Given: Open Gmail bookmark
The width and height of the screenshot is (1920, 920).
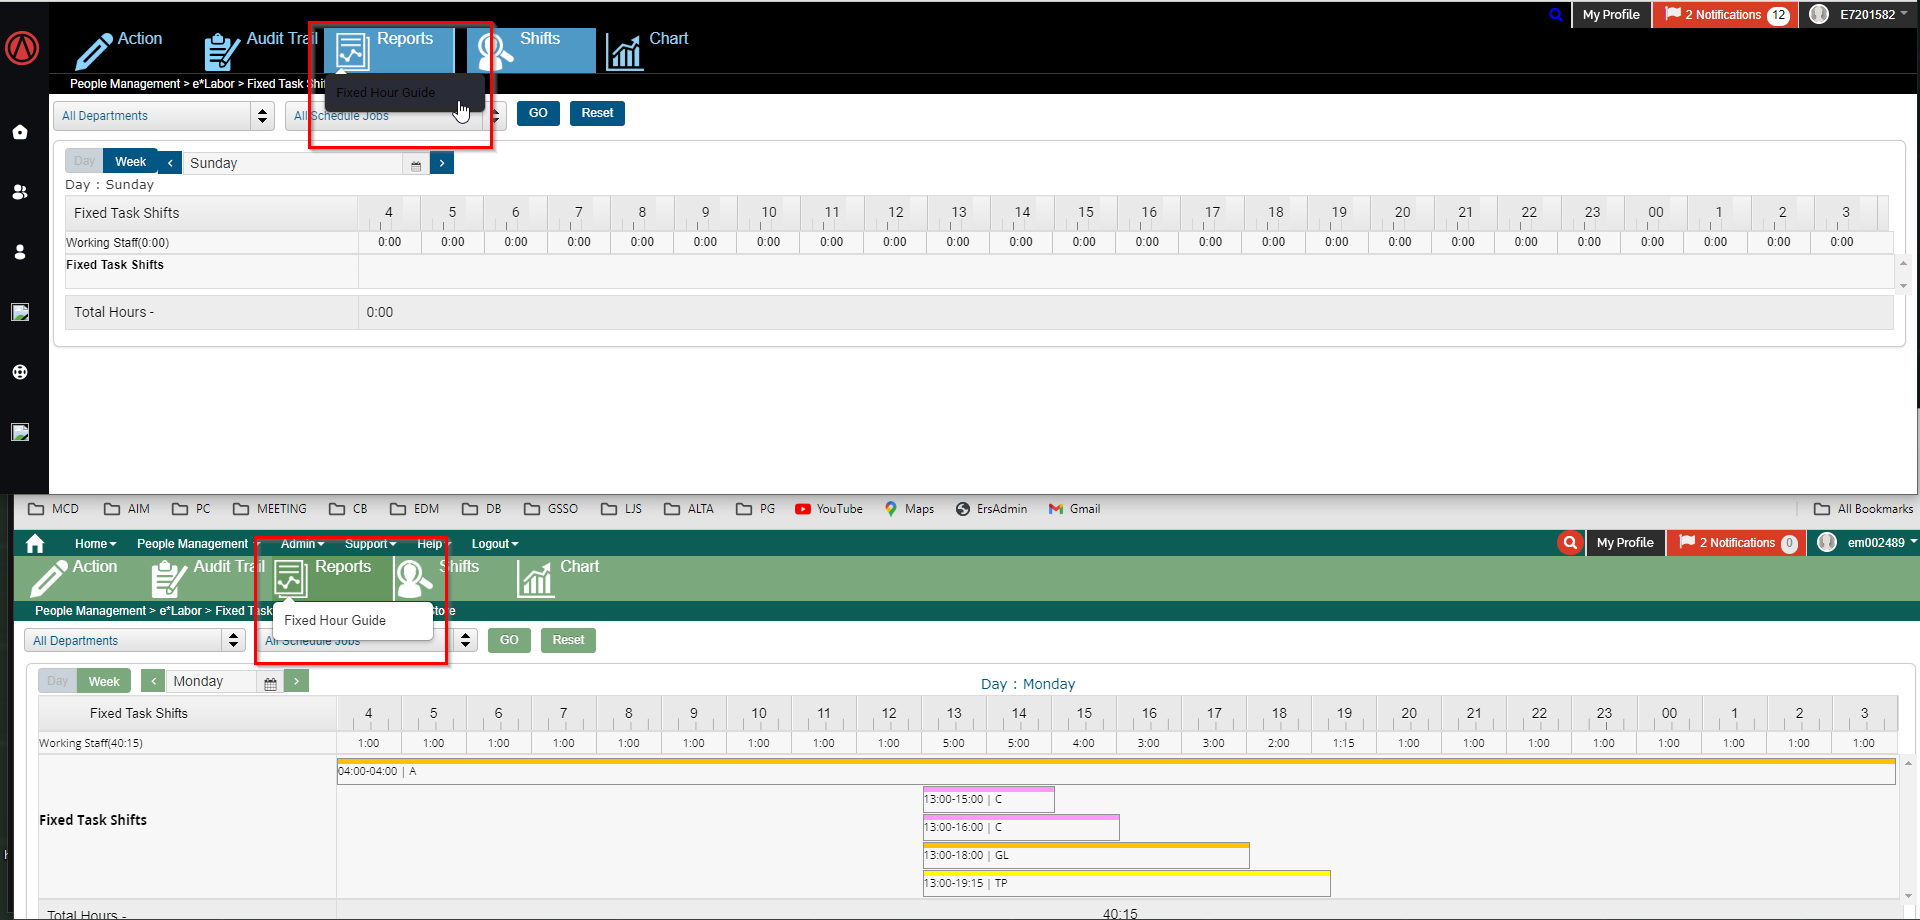Looking at the screenshot, I should pos(1074,509).
